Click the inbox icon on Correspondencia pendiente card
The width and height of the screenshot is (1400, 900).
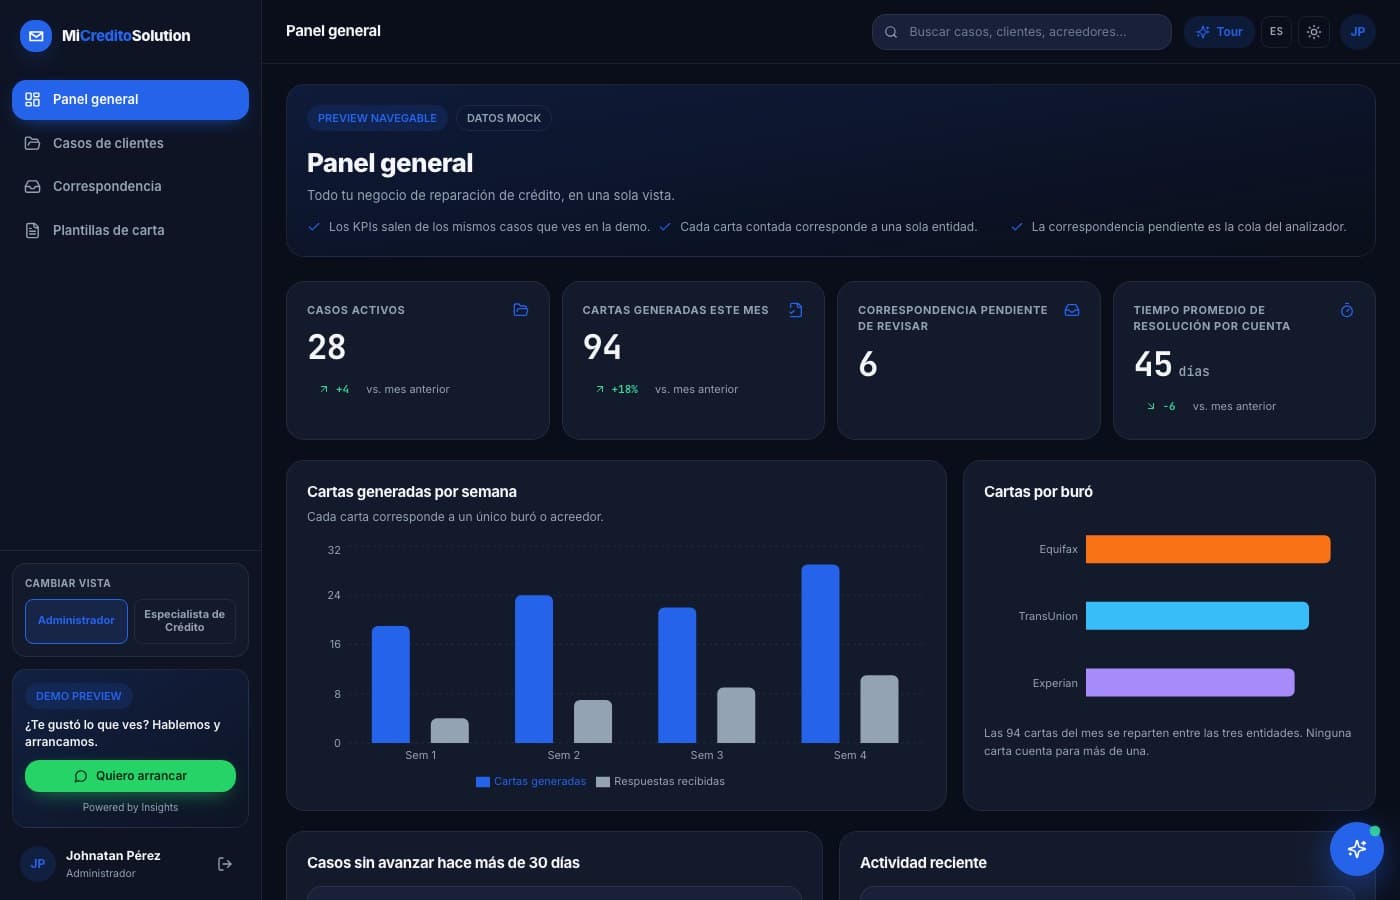1072,310
